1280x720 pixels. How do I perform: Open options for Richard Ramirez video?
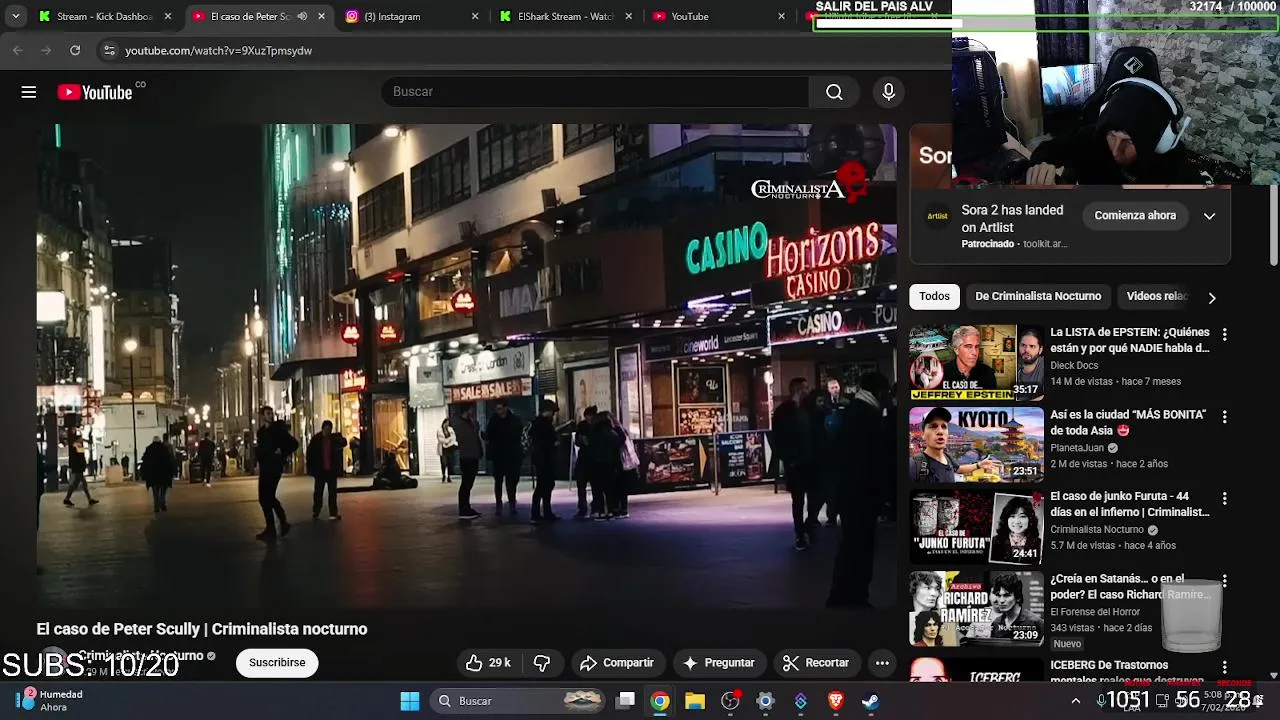(x=1224, y=580)
